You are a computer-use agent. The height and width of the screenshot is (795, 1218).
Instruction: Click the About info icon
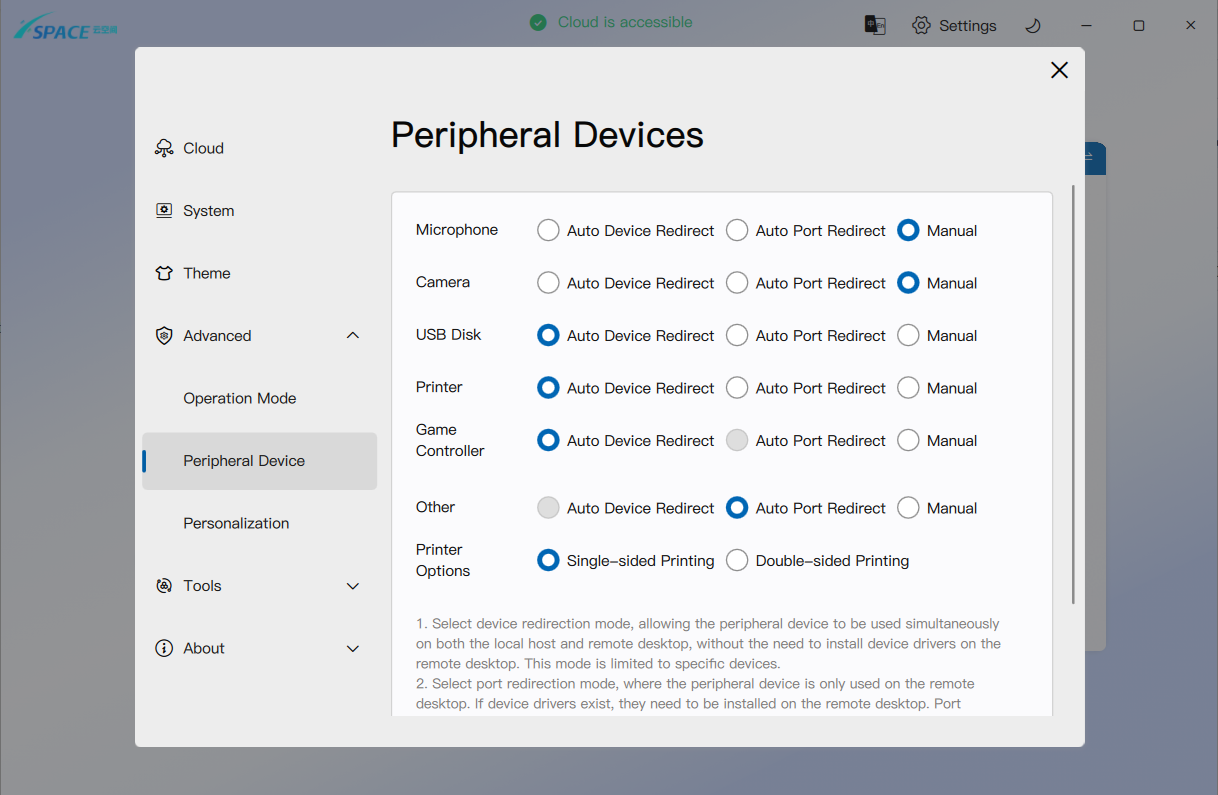164,648
